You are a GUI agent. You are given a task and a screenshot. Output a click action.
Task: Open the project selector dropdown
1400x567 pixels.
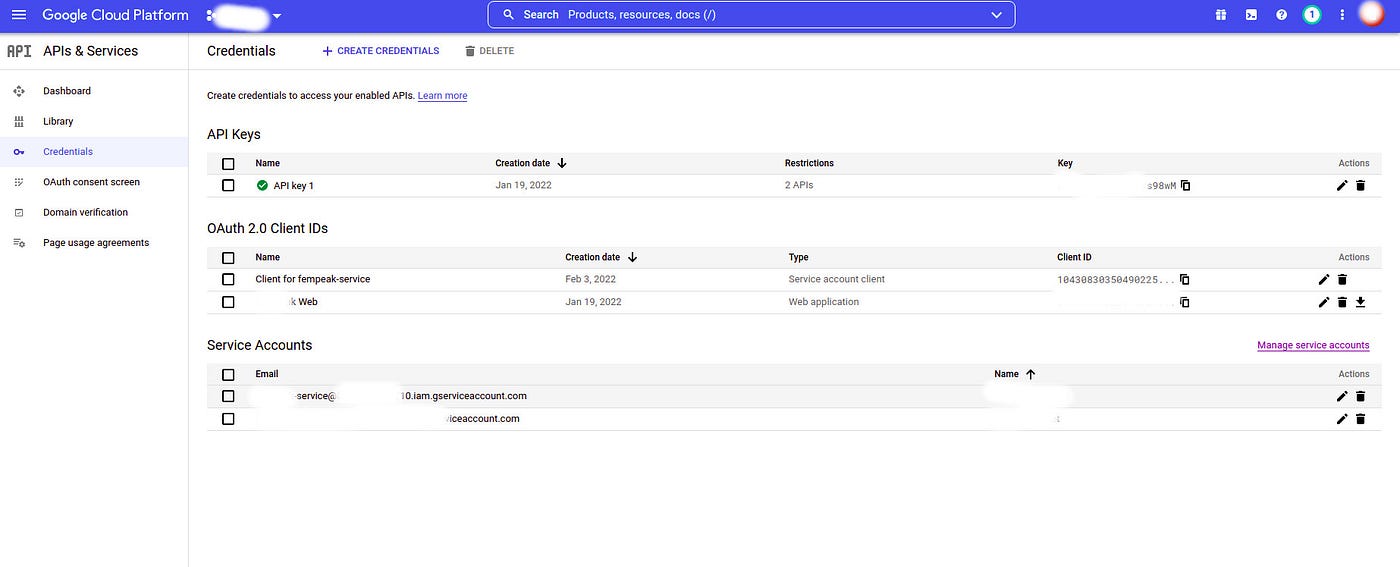tap(244, 16)
